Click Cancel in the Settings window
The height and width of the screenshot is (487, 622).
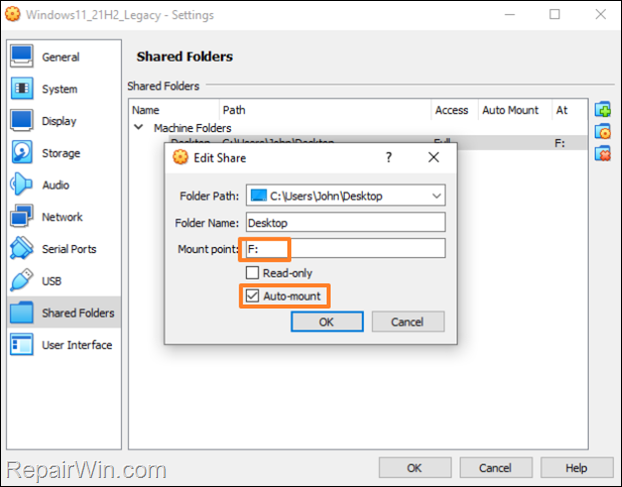[495, 468]
